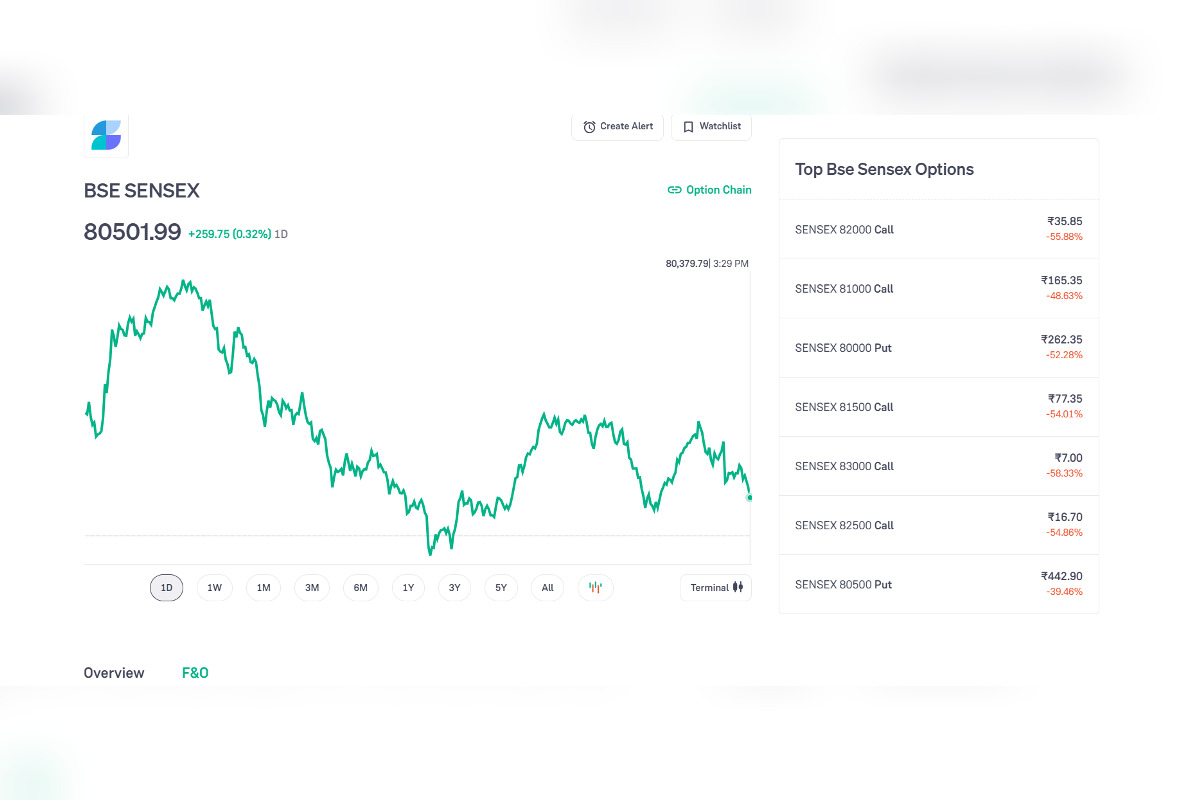1200x800 pixels.
Task: Switch chart to 3M range
Action: [312, 588]
